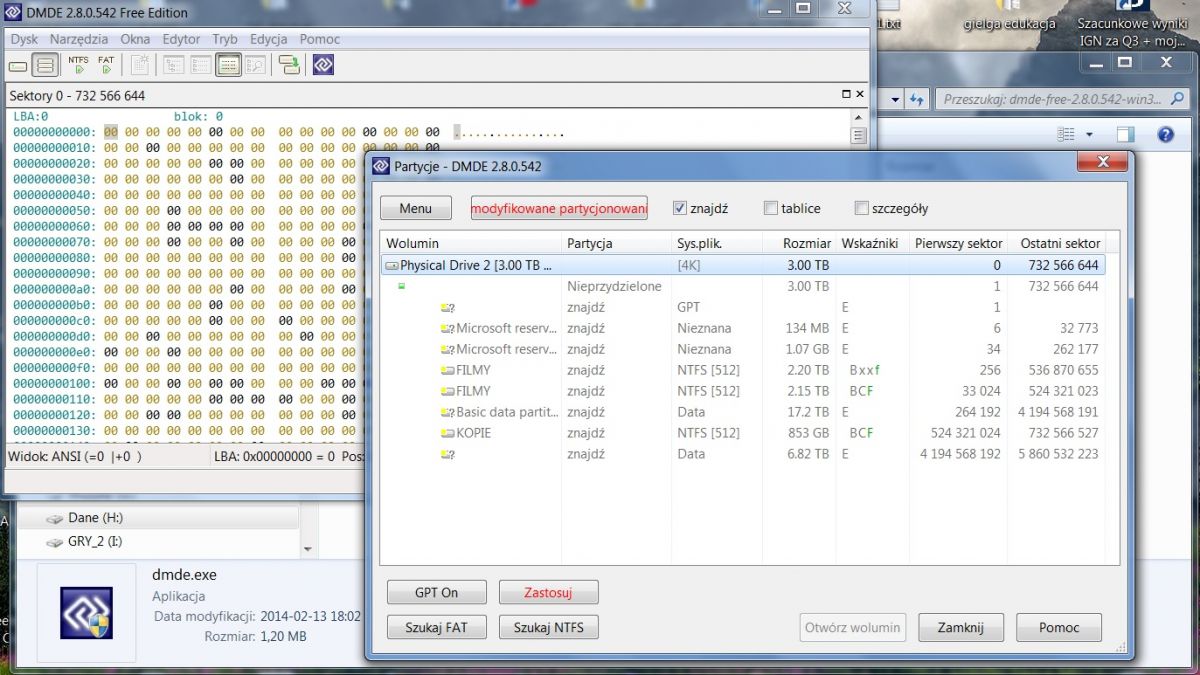
Task: Select FILMY partition with 2.20 TB size
Action: point(743,370)
